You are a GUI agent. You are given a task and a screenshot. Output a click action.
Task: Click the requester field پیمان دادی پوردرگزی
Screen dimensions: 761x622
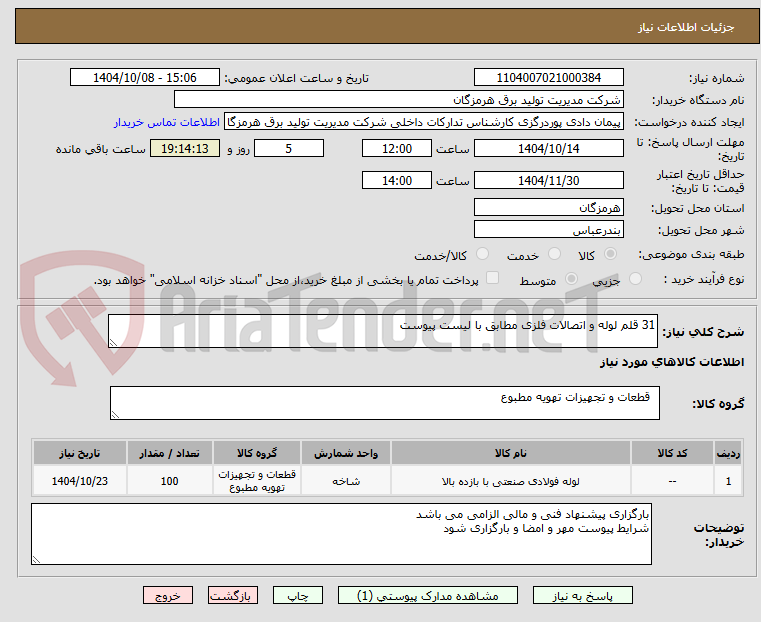424,122
